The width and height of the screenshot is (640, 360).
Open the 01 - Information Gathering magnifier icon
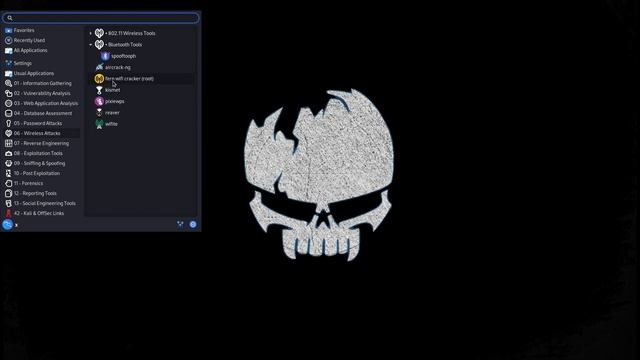click(8, 83)
